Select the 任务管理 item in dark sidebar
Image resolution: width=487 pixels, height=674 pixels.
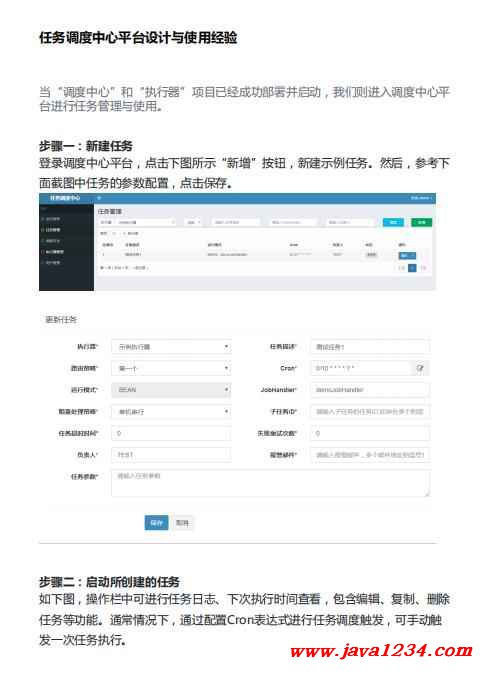[52, 230]
